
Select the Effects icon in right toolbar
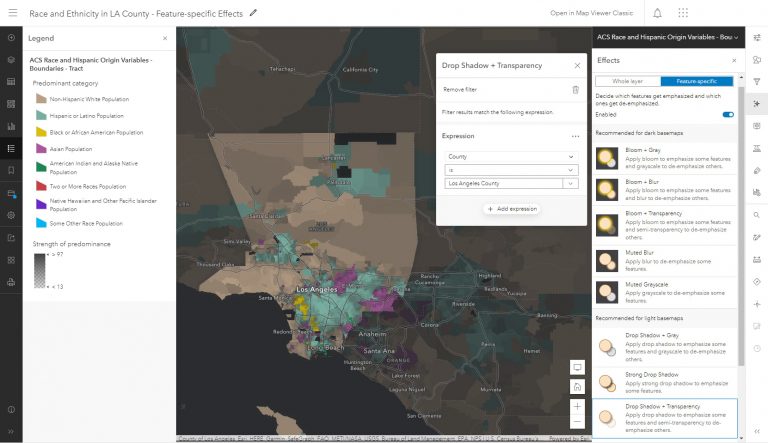757,103
